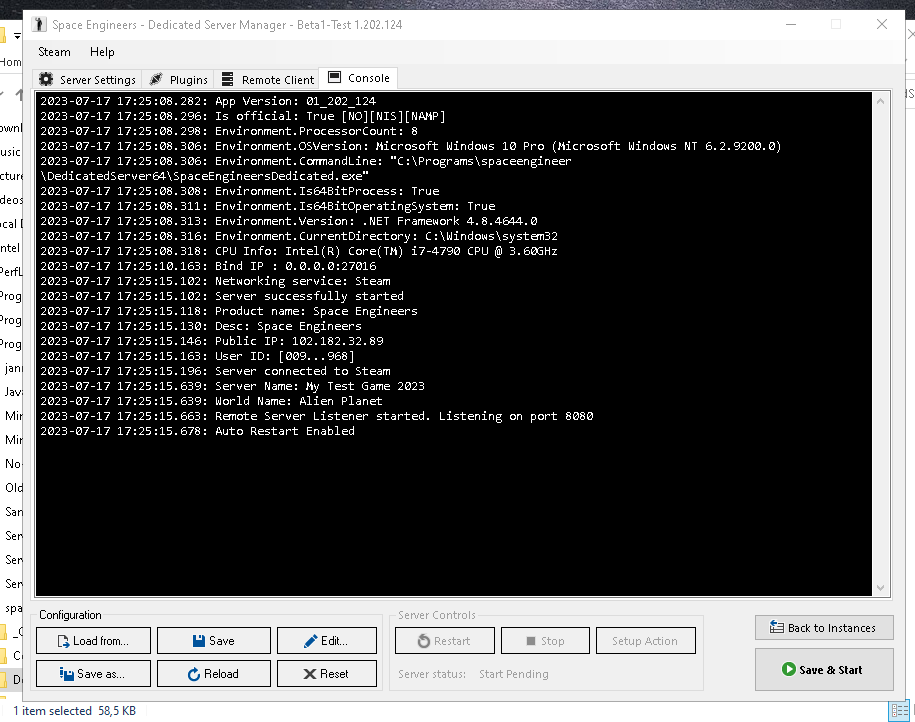Click the Setup Action button
Image resolution: width=915 pixels, height=722 pixels.
point(645,641)
